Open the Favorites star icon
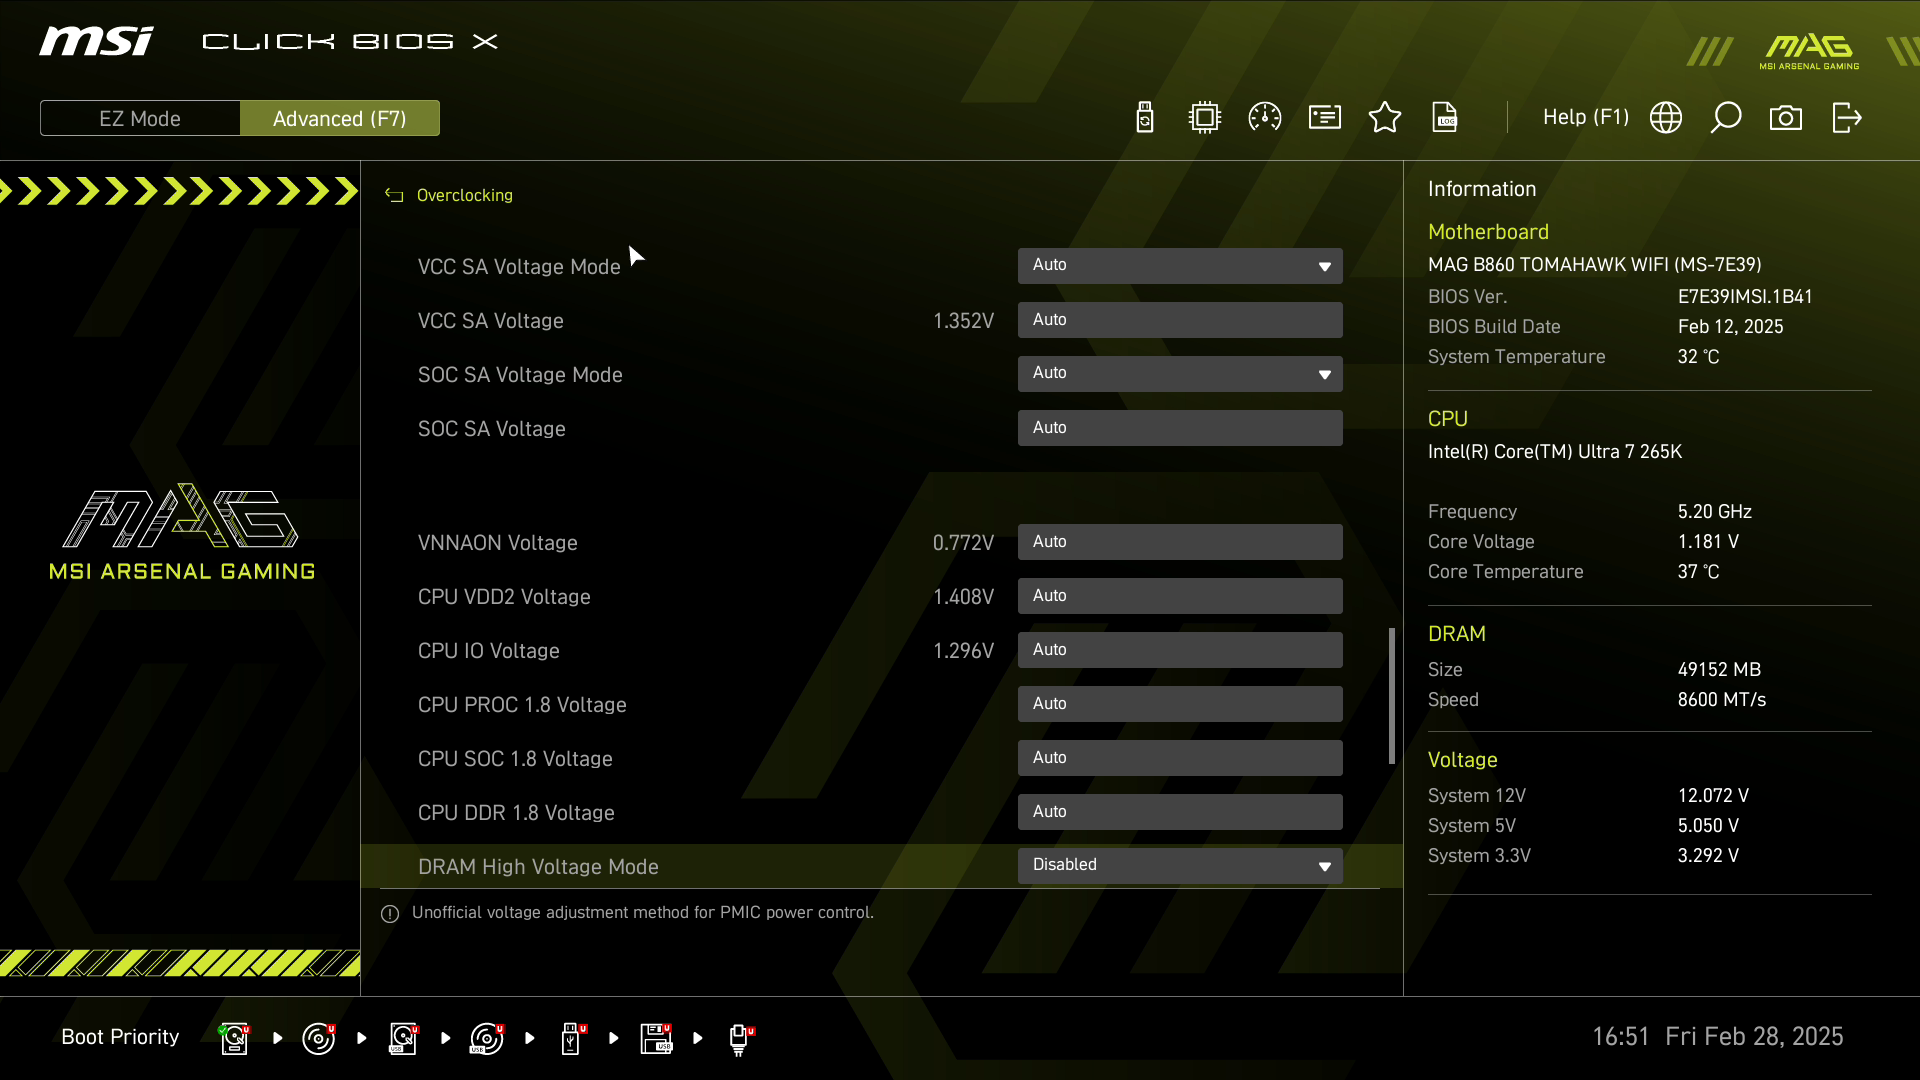Image resolution: width=1920 pixels, height=1080 pixels. pos(1385,118)
